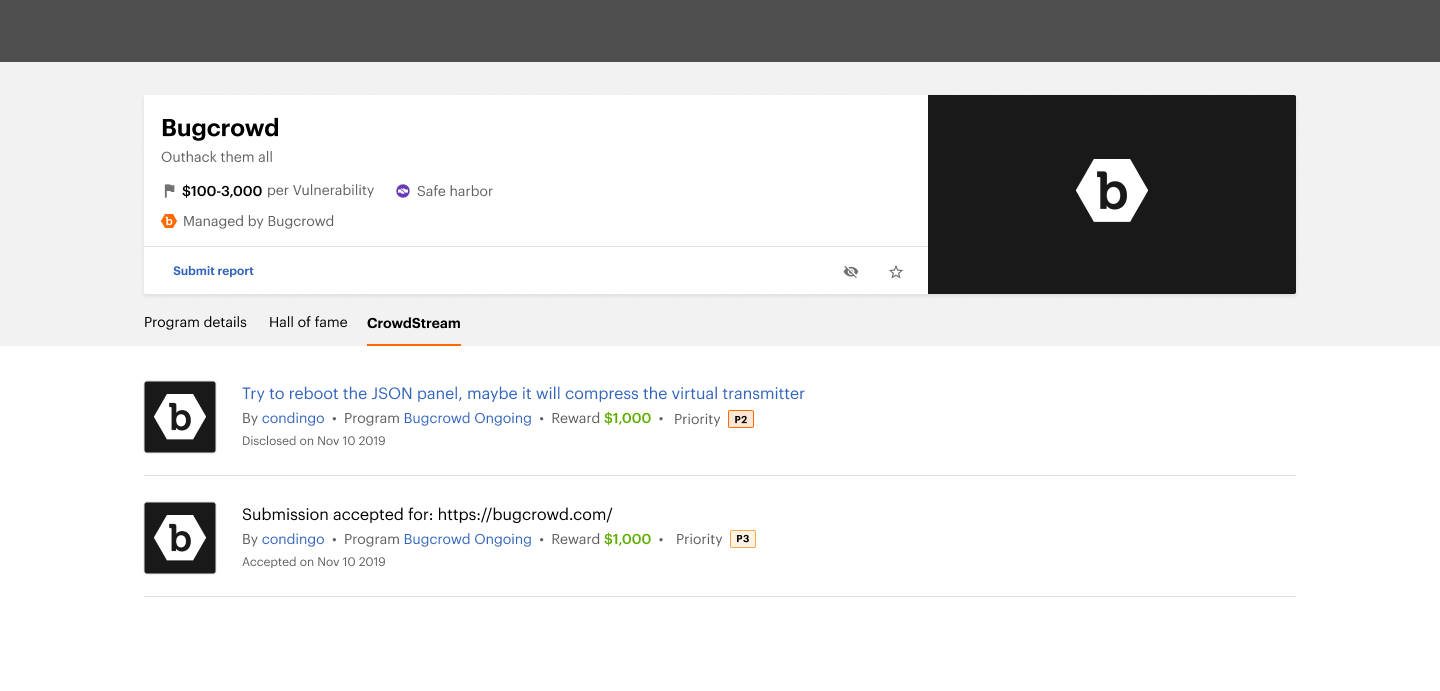The width and height of the screenshot is (1440, 691).
Task: Click the $1,000 reward in disclosed entry
Action: [x=627, y=419]
